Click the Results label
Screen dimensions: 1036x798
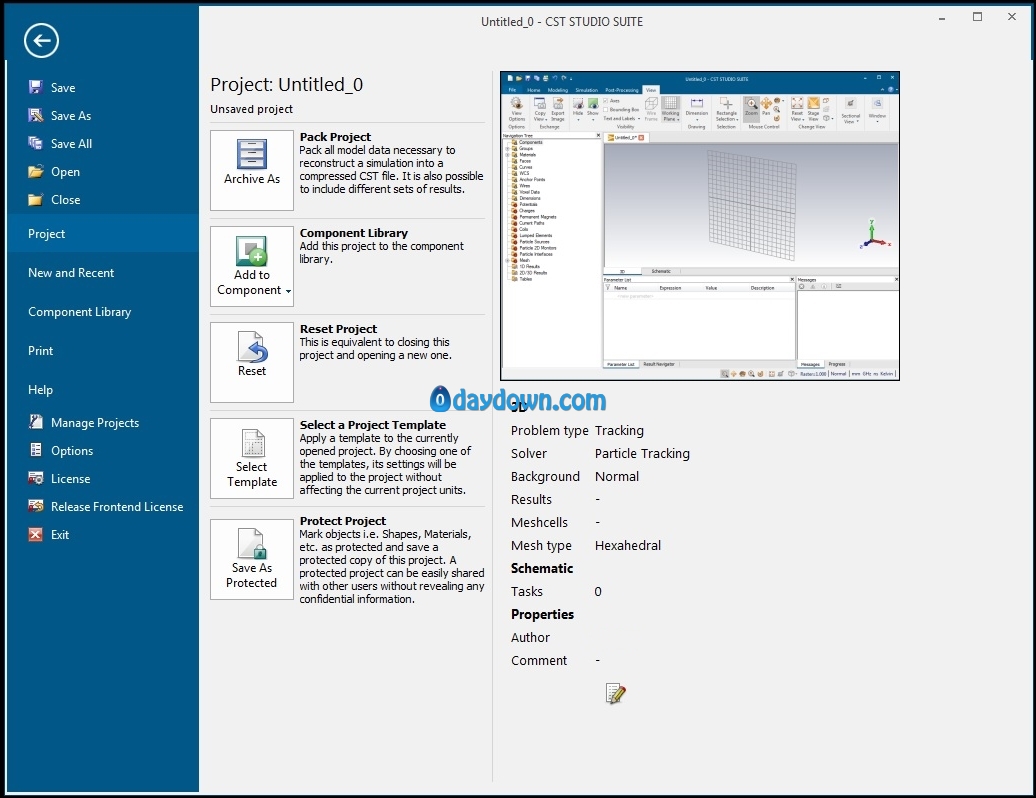pos(531,499)
